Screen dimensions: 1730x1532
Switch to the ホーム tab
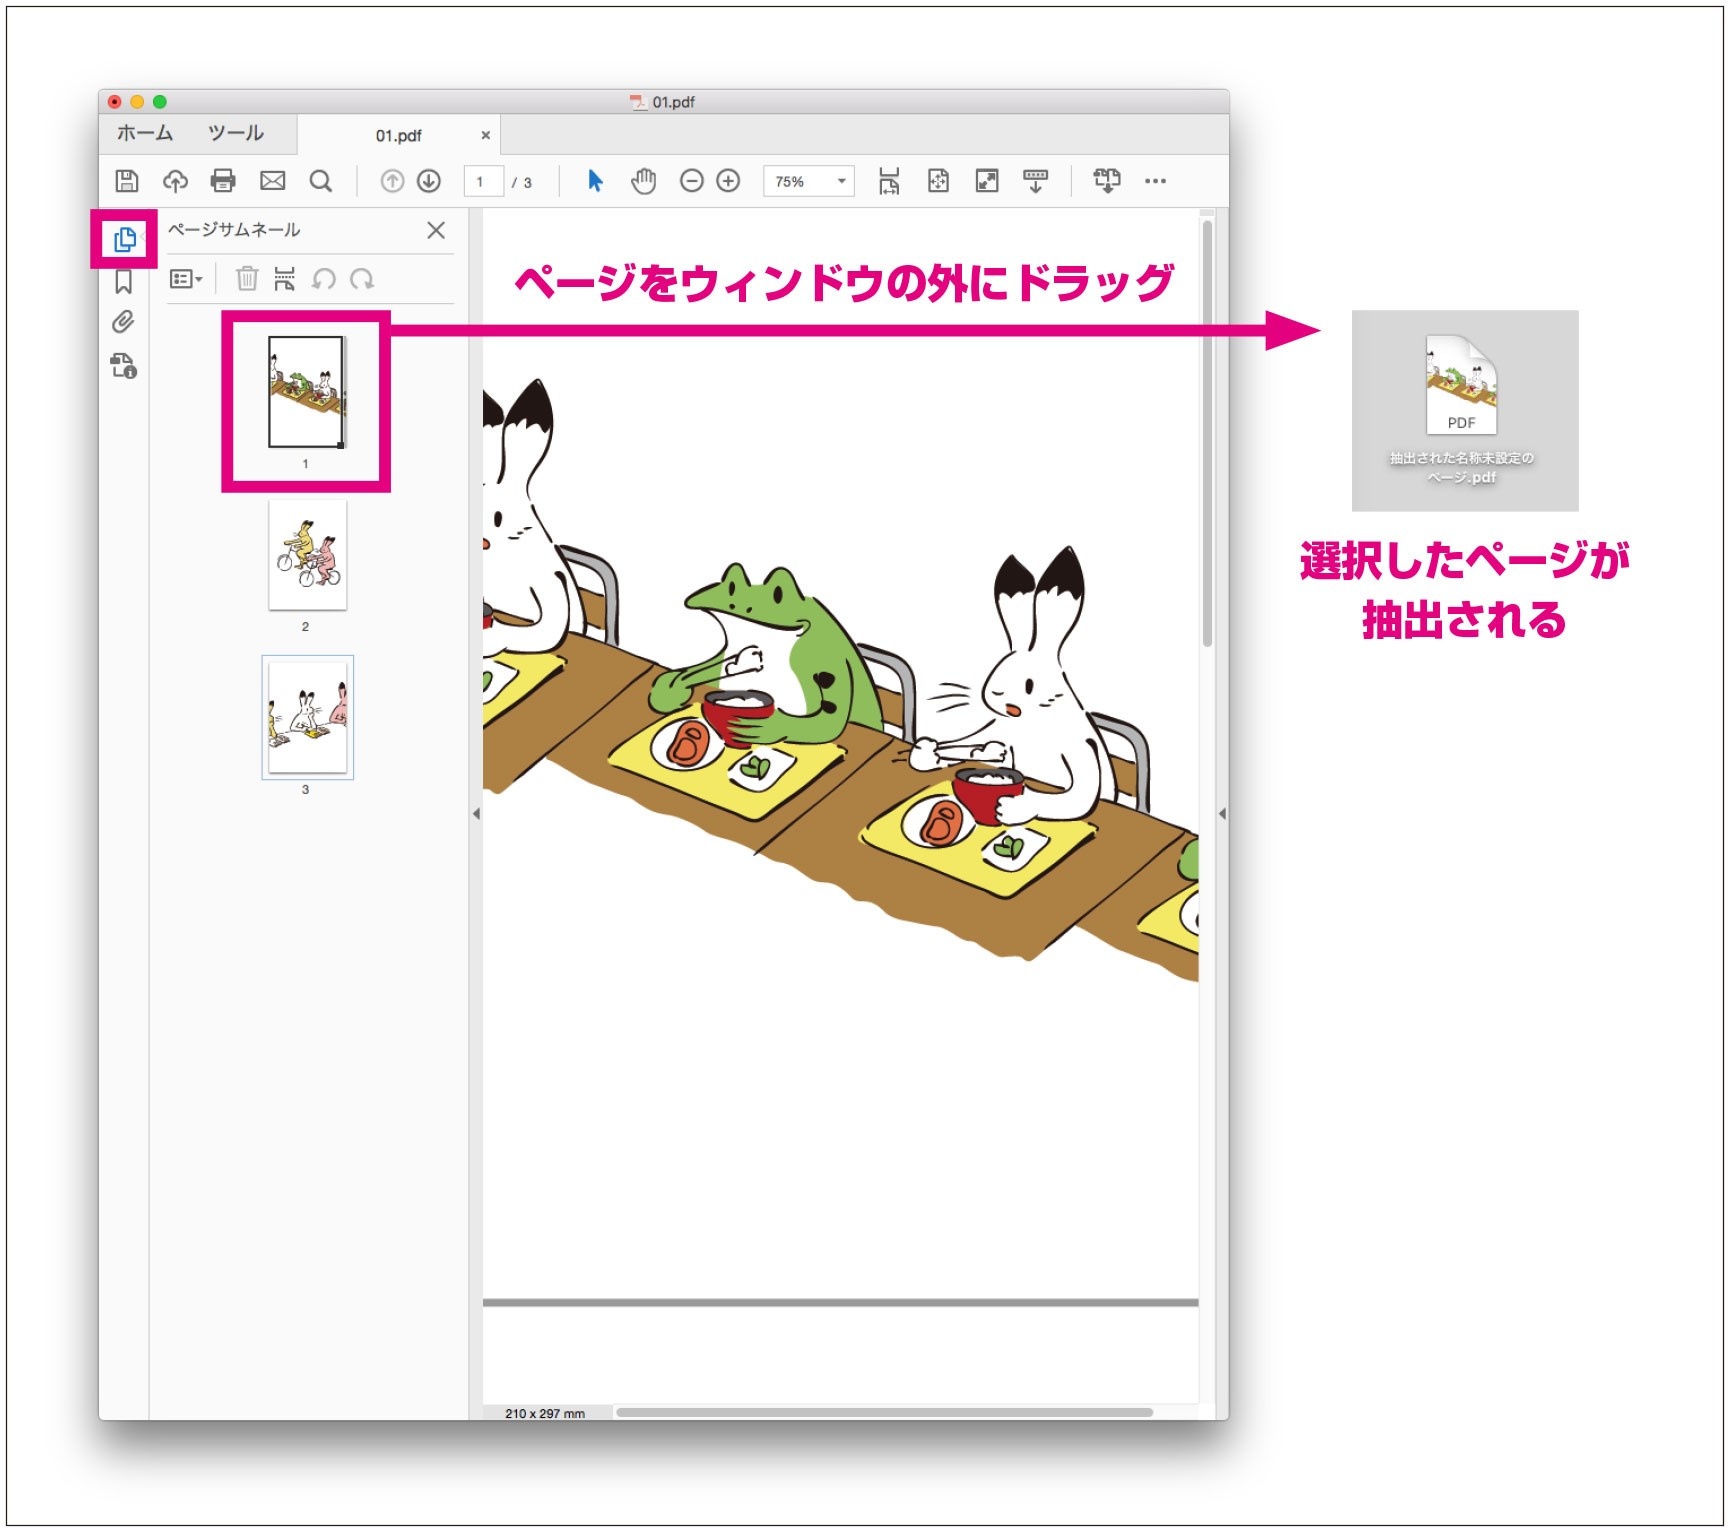(145, 133)
